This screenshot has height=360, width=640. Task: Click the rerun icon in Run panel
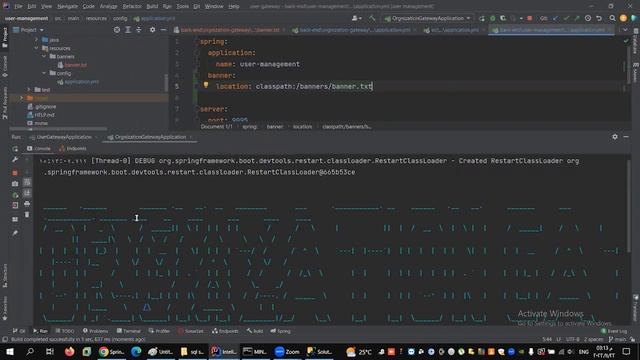pos(15,149)
